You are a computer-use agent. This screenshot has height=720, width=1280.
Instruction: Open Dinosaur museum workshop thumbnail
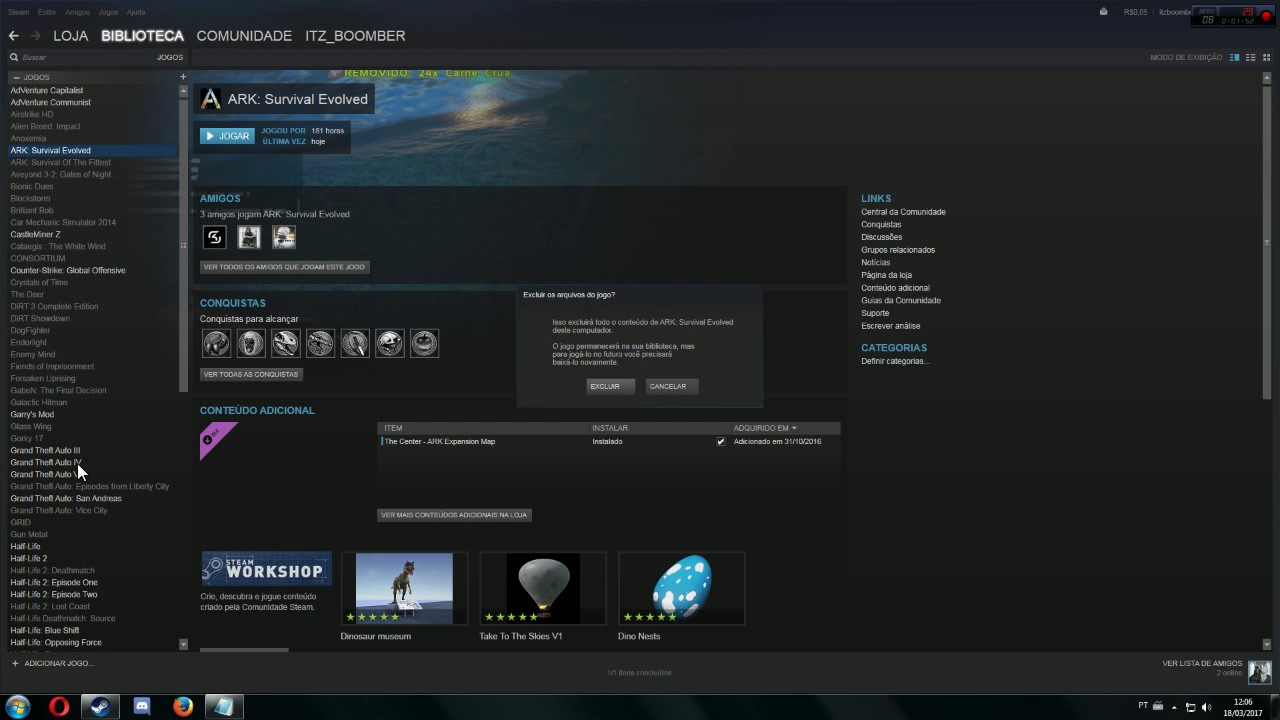coord(404,589)
